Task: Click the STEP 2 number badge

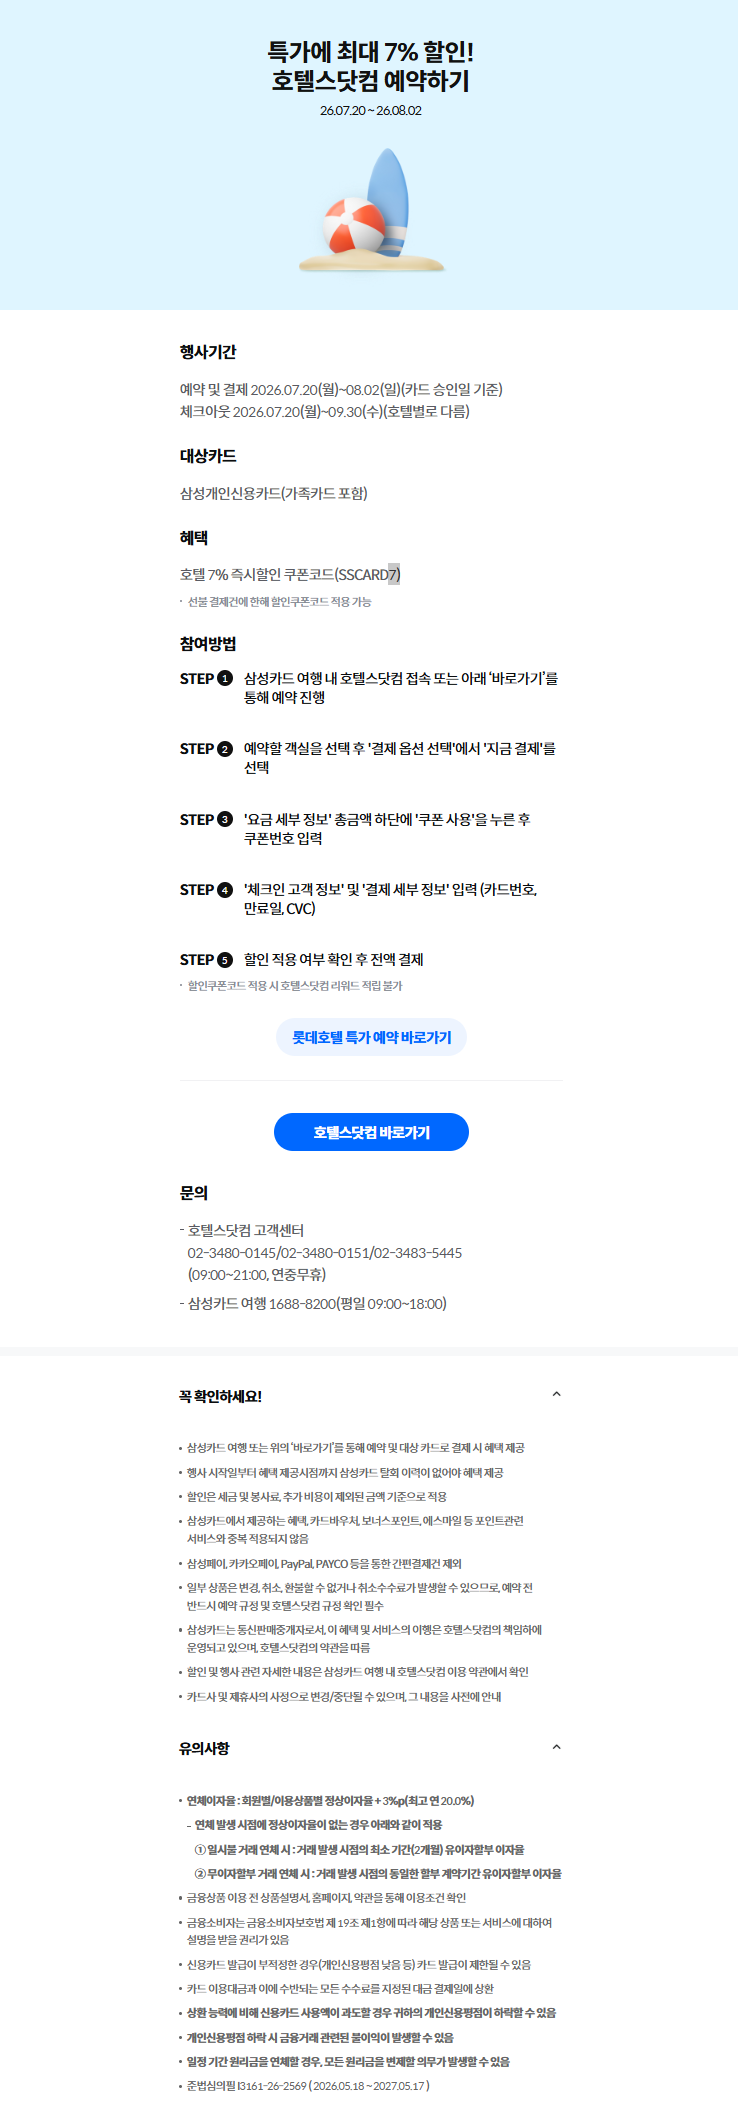Action: tap(225, 749)
